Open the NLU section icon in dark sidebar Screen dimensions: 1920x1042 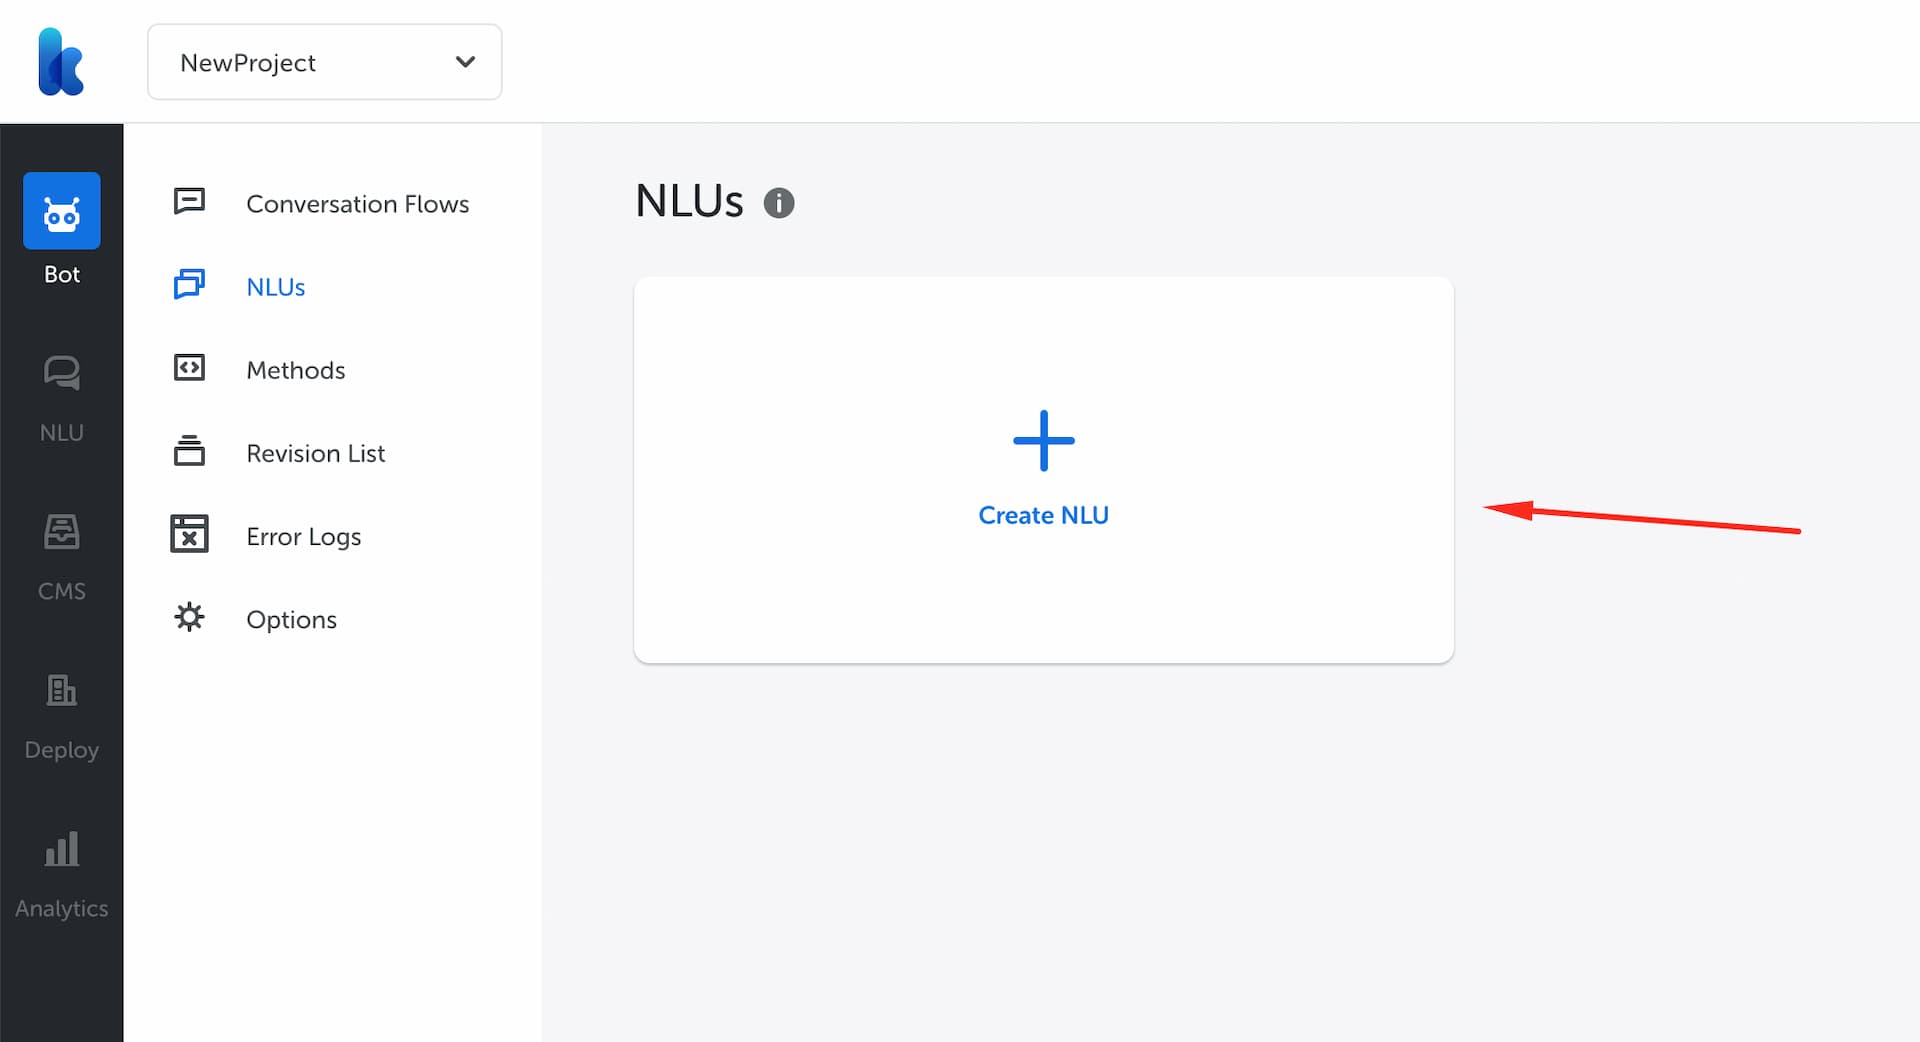click(62, 373)
